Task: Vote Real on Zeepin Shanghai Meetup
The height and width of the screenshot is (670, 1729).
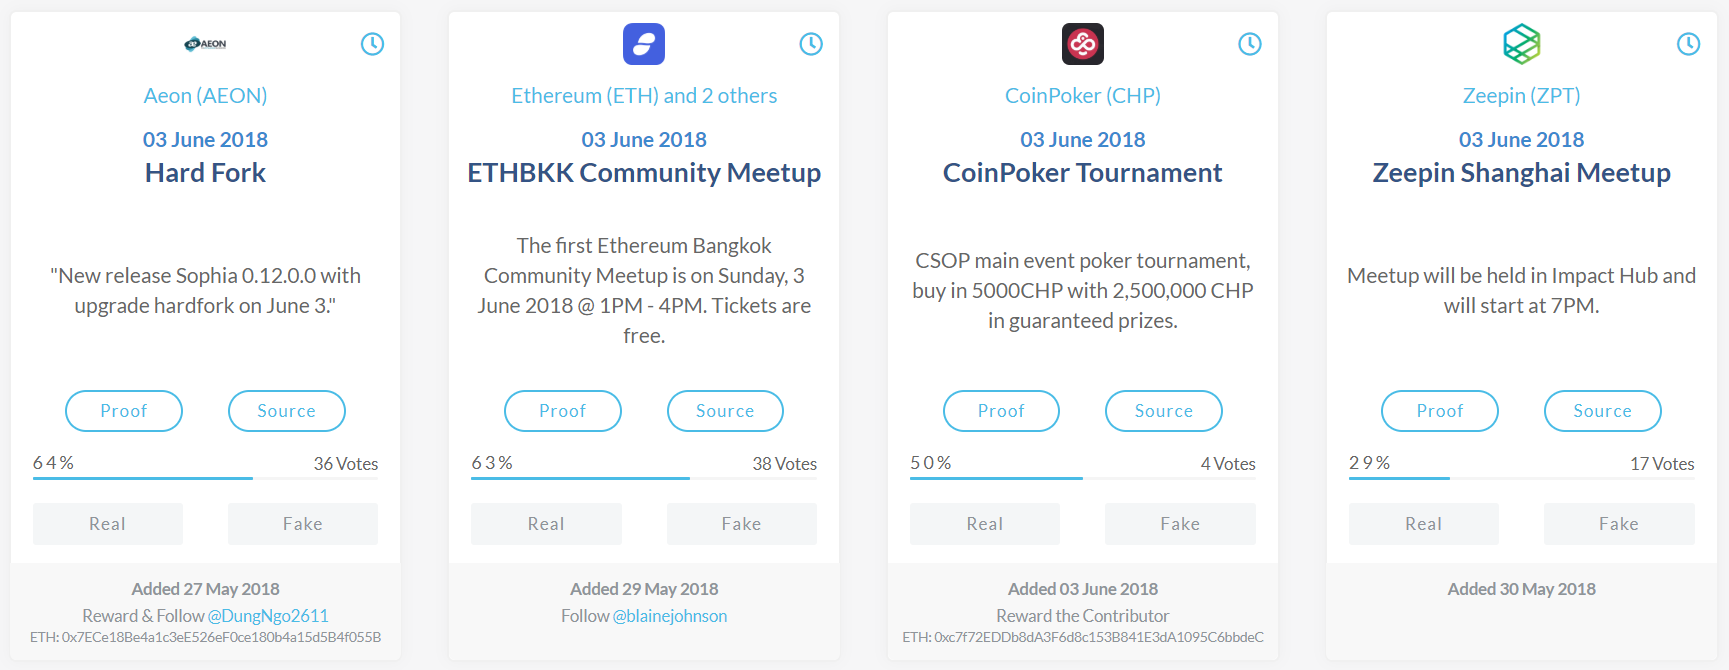Action: [x=1424, y=524]
